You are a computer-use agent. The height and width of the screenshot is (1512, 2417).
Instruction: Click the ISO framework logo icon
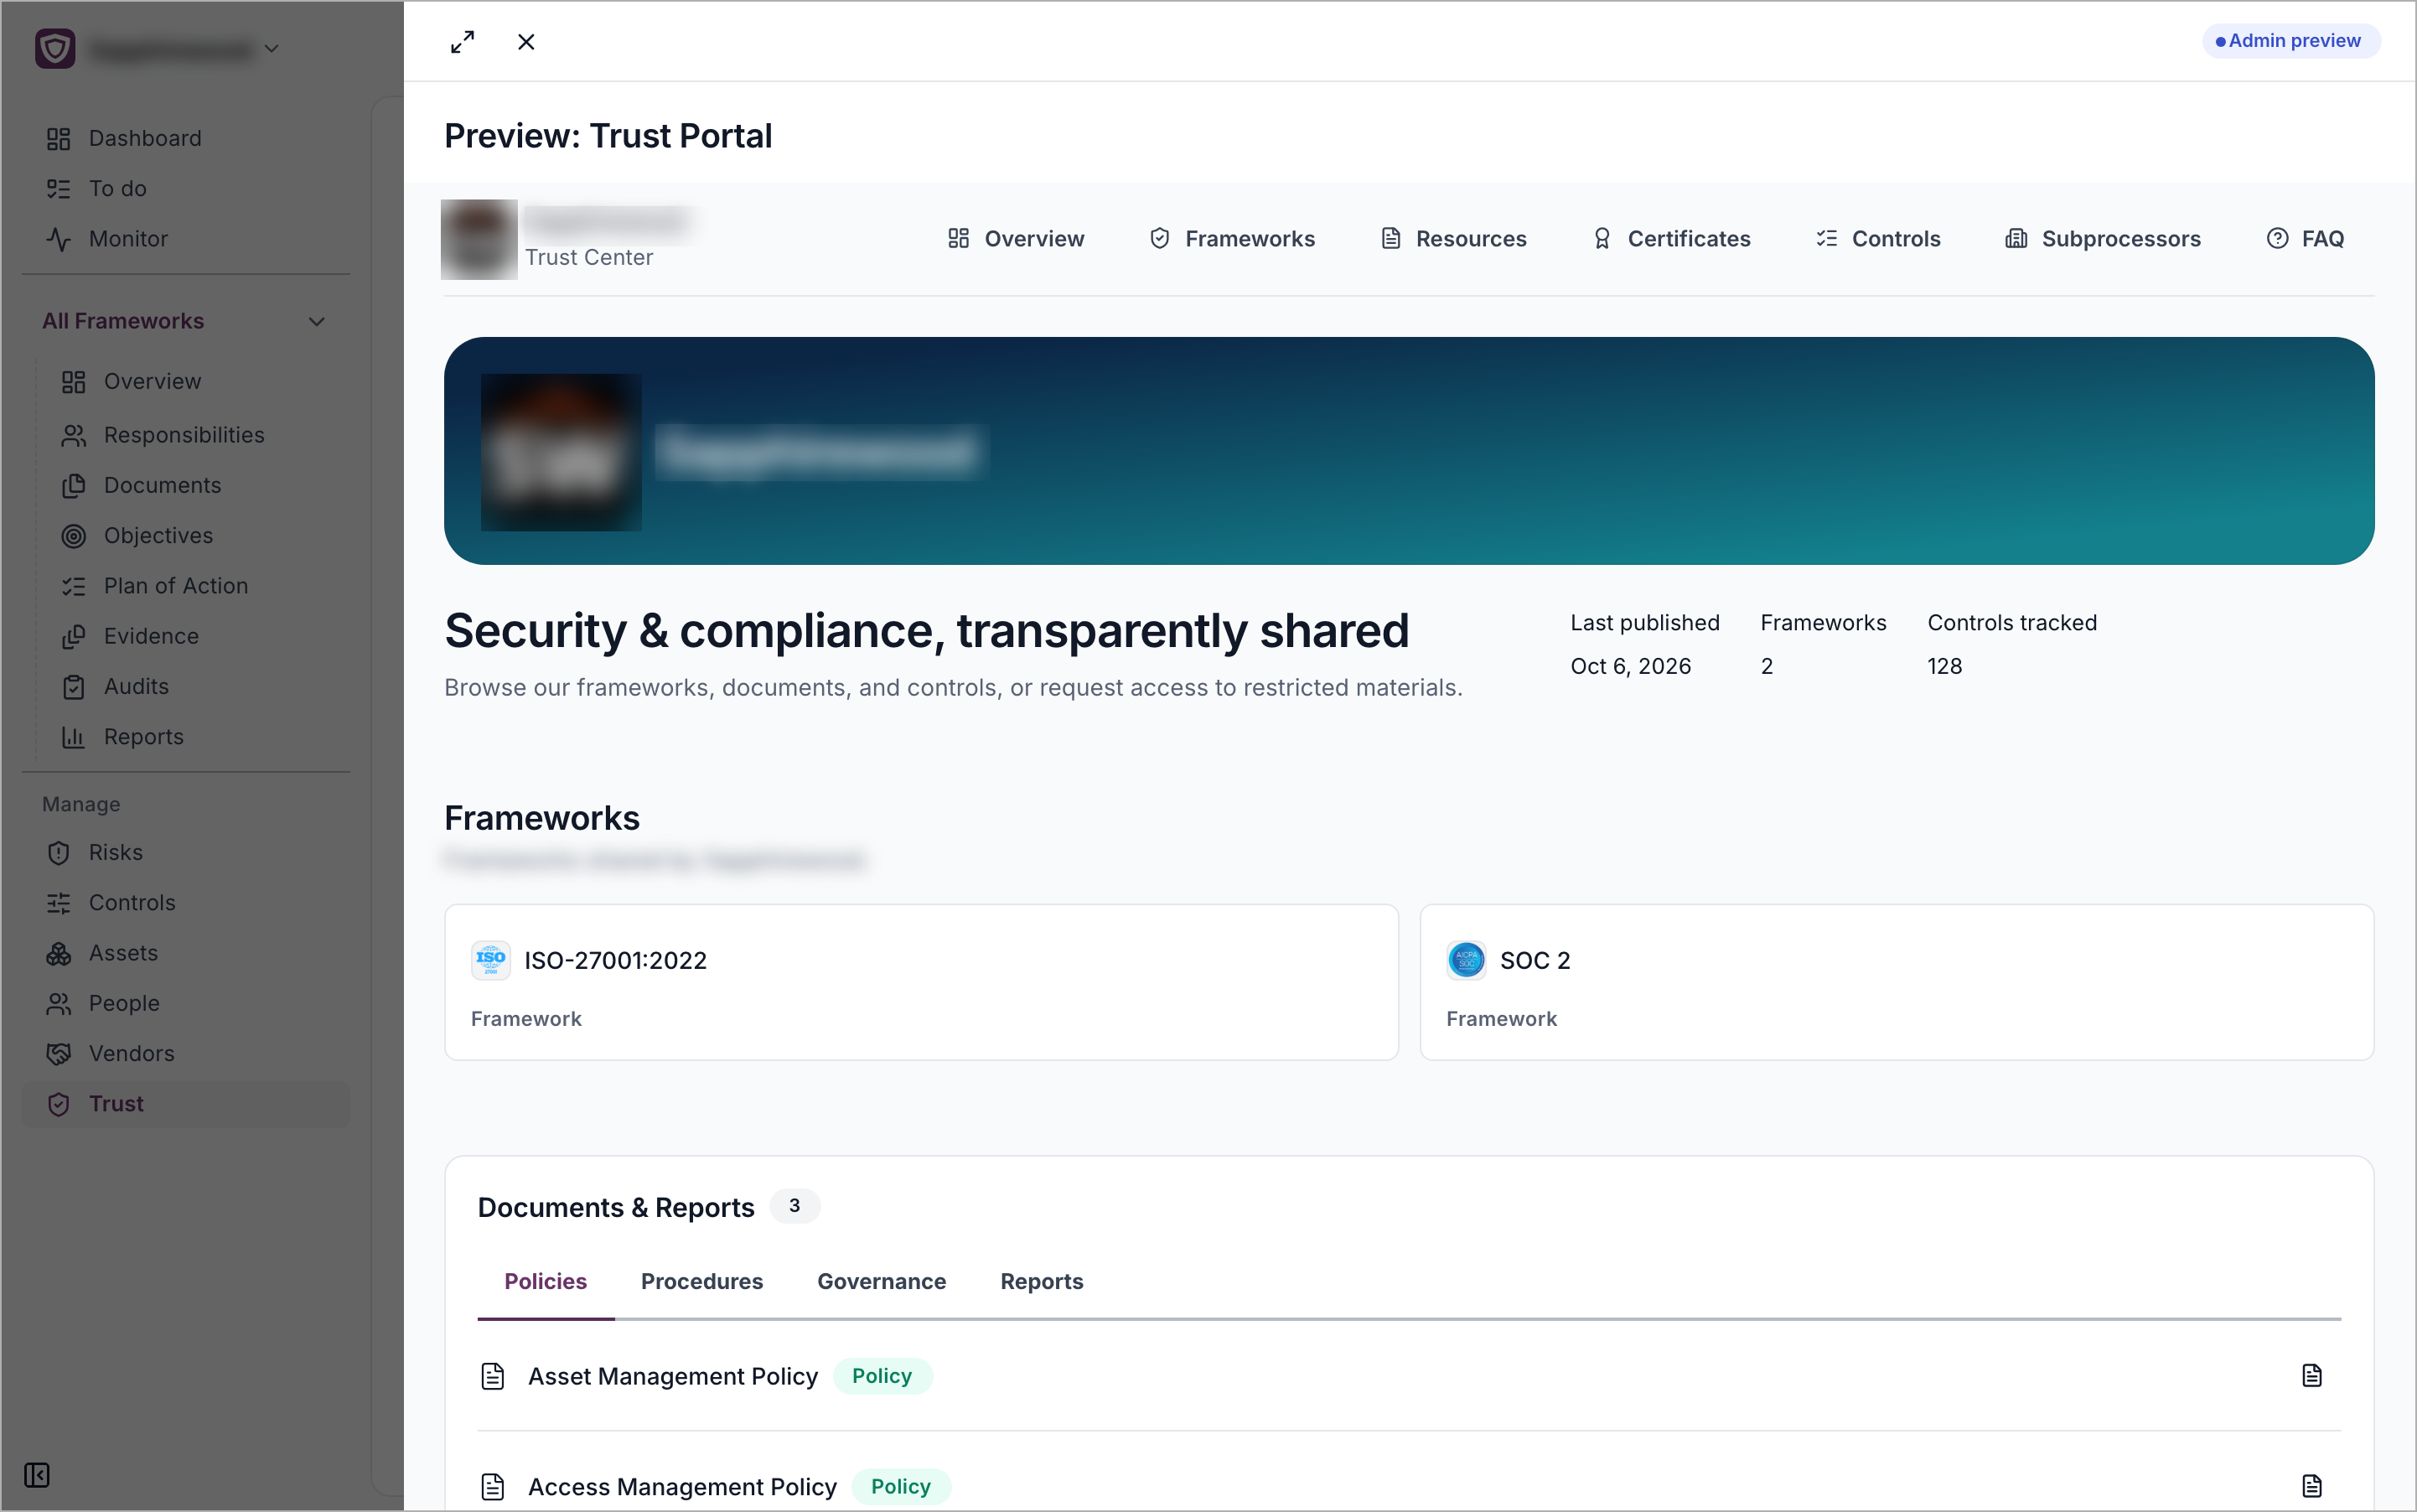pos(490,960)
